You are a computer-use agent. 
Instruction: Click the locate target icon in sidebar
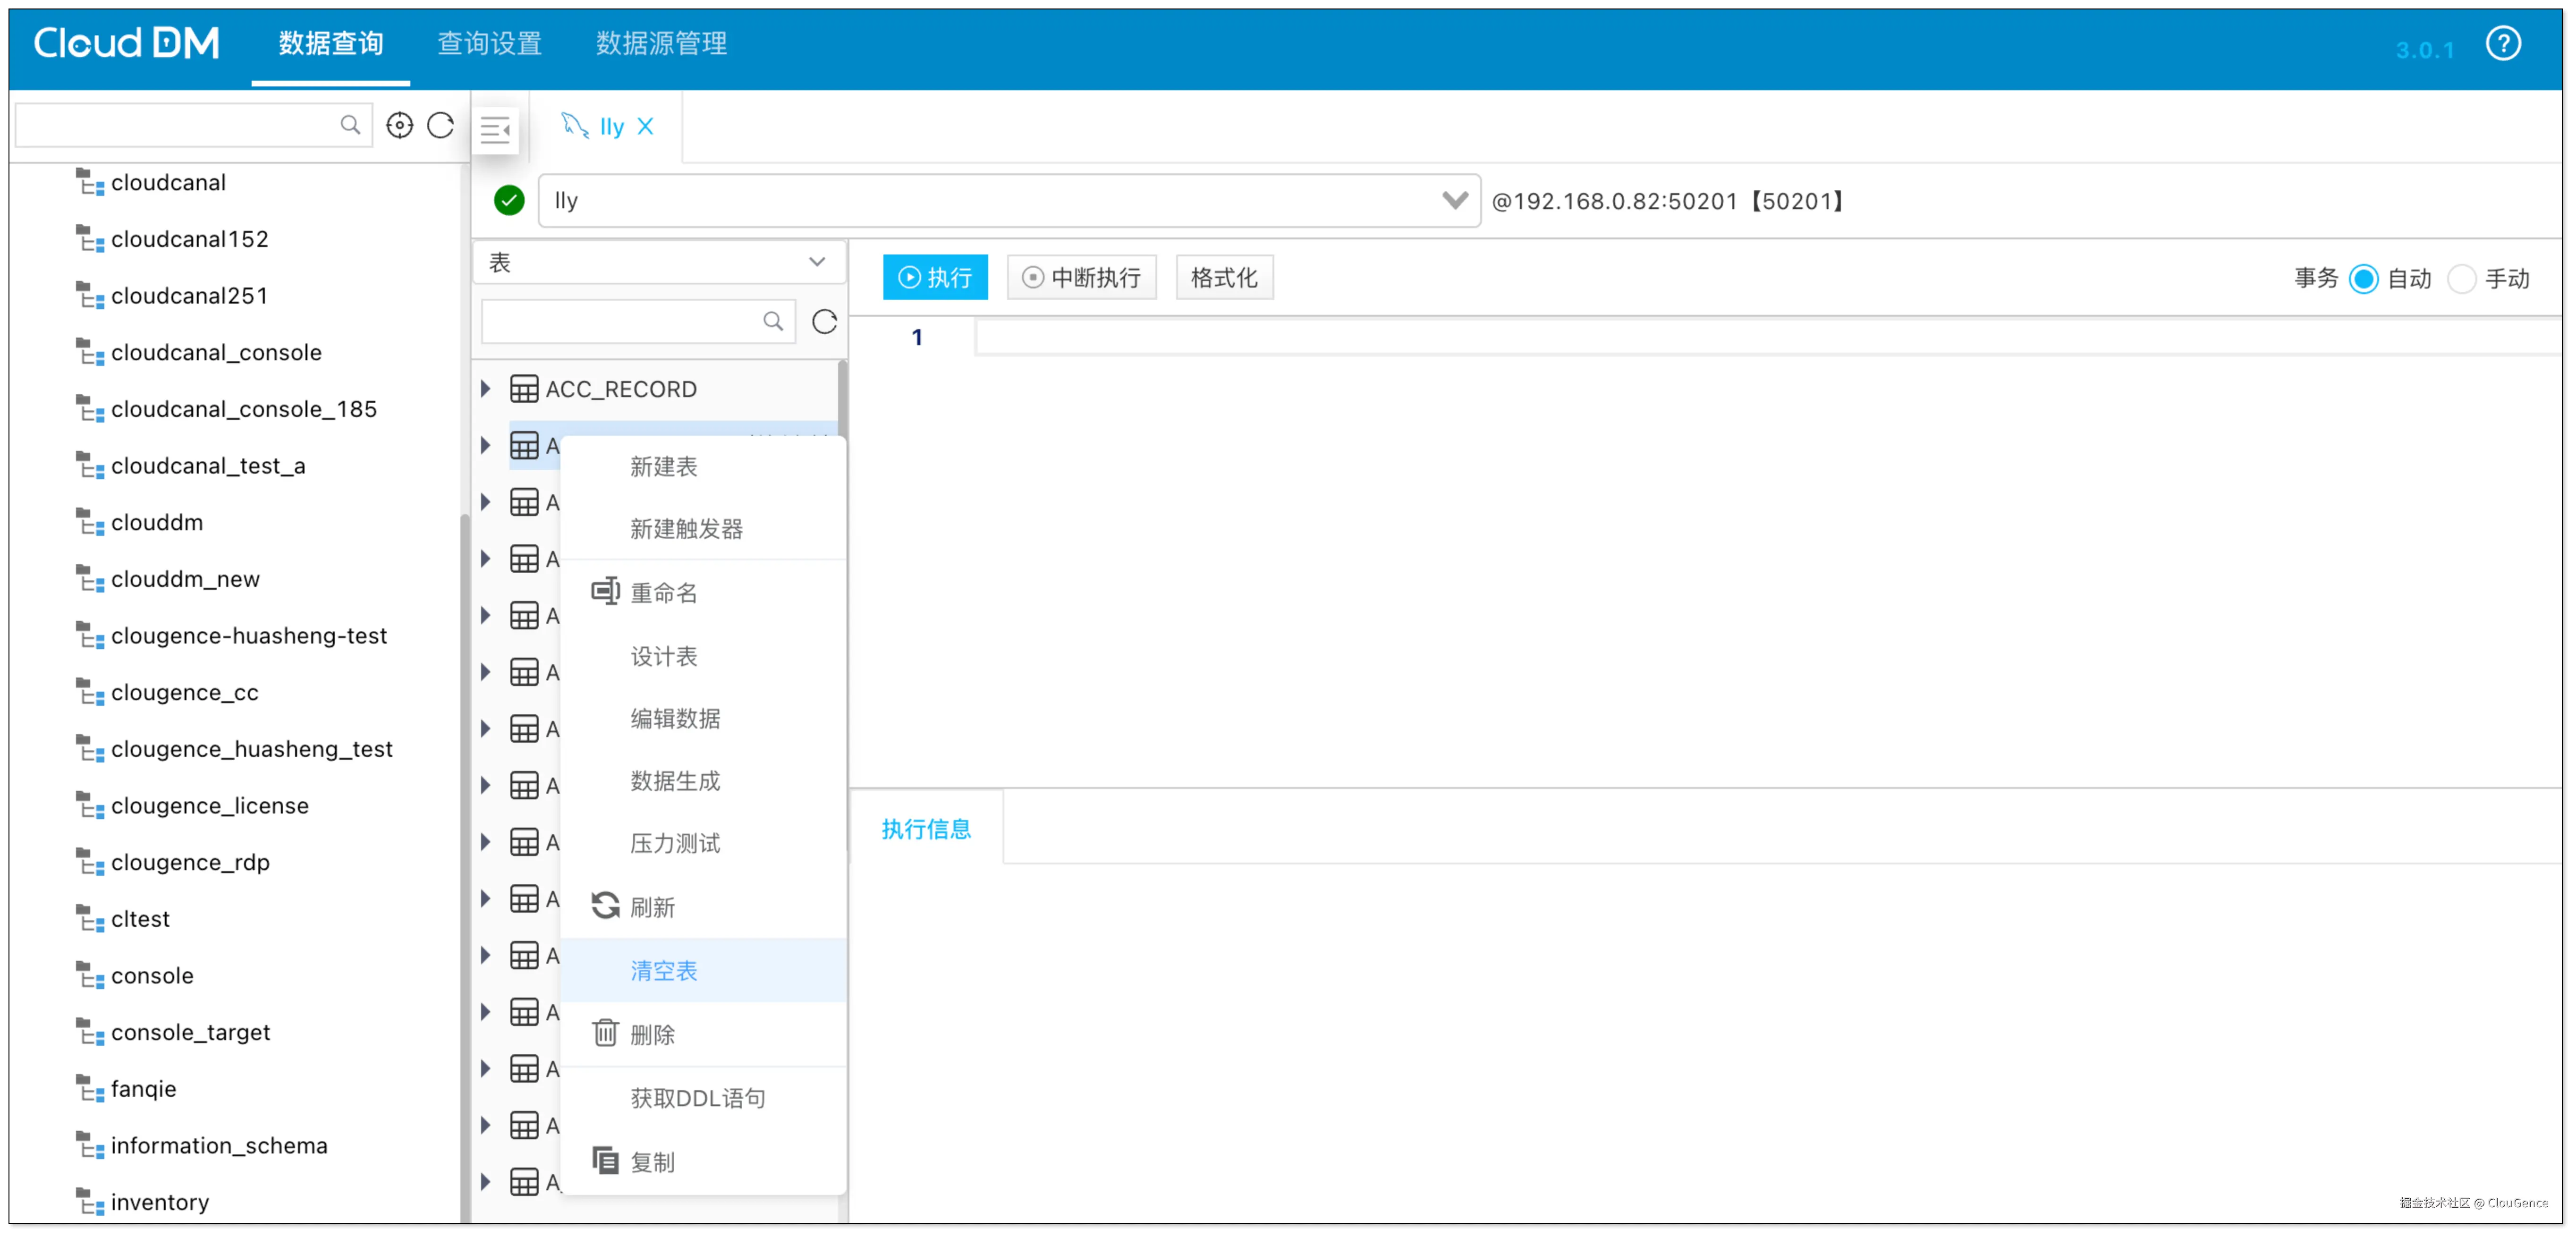[399, 125]
